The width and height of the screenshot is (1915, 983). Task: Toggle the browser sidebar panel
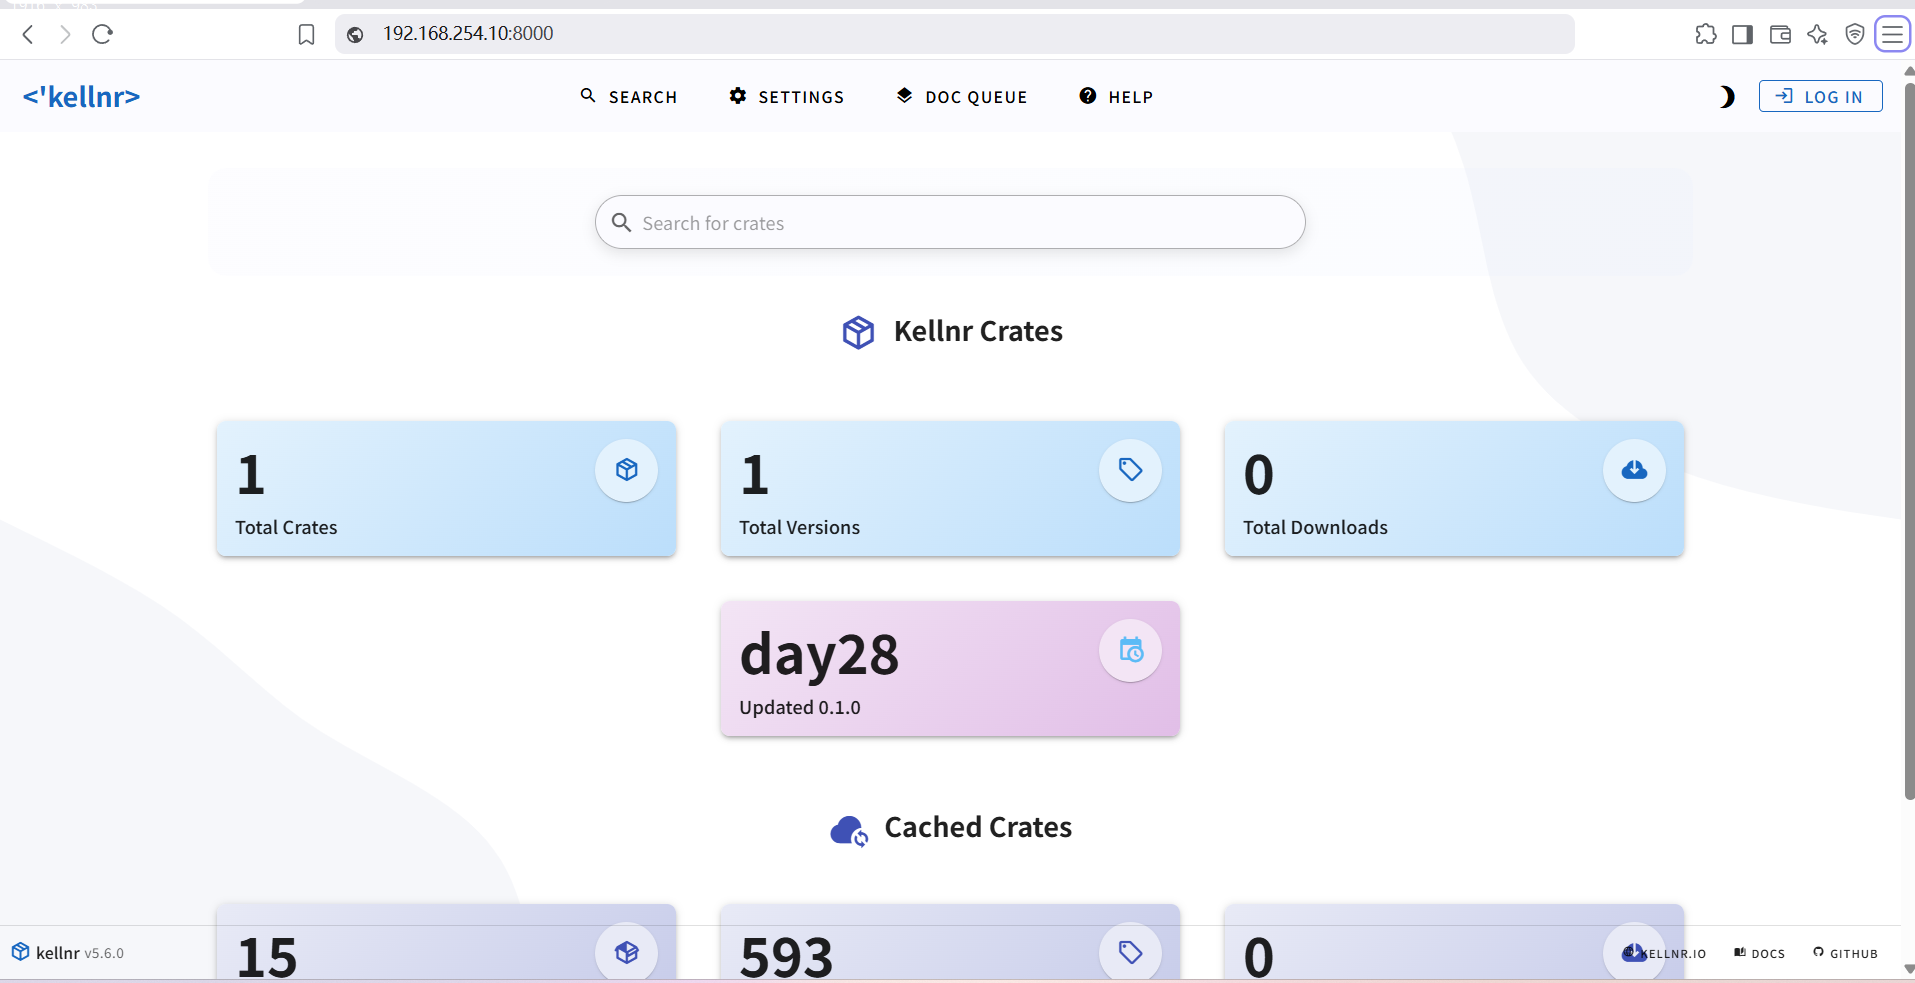1742,35
